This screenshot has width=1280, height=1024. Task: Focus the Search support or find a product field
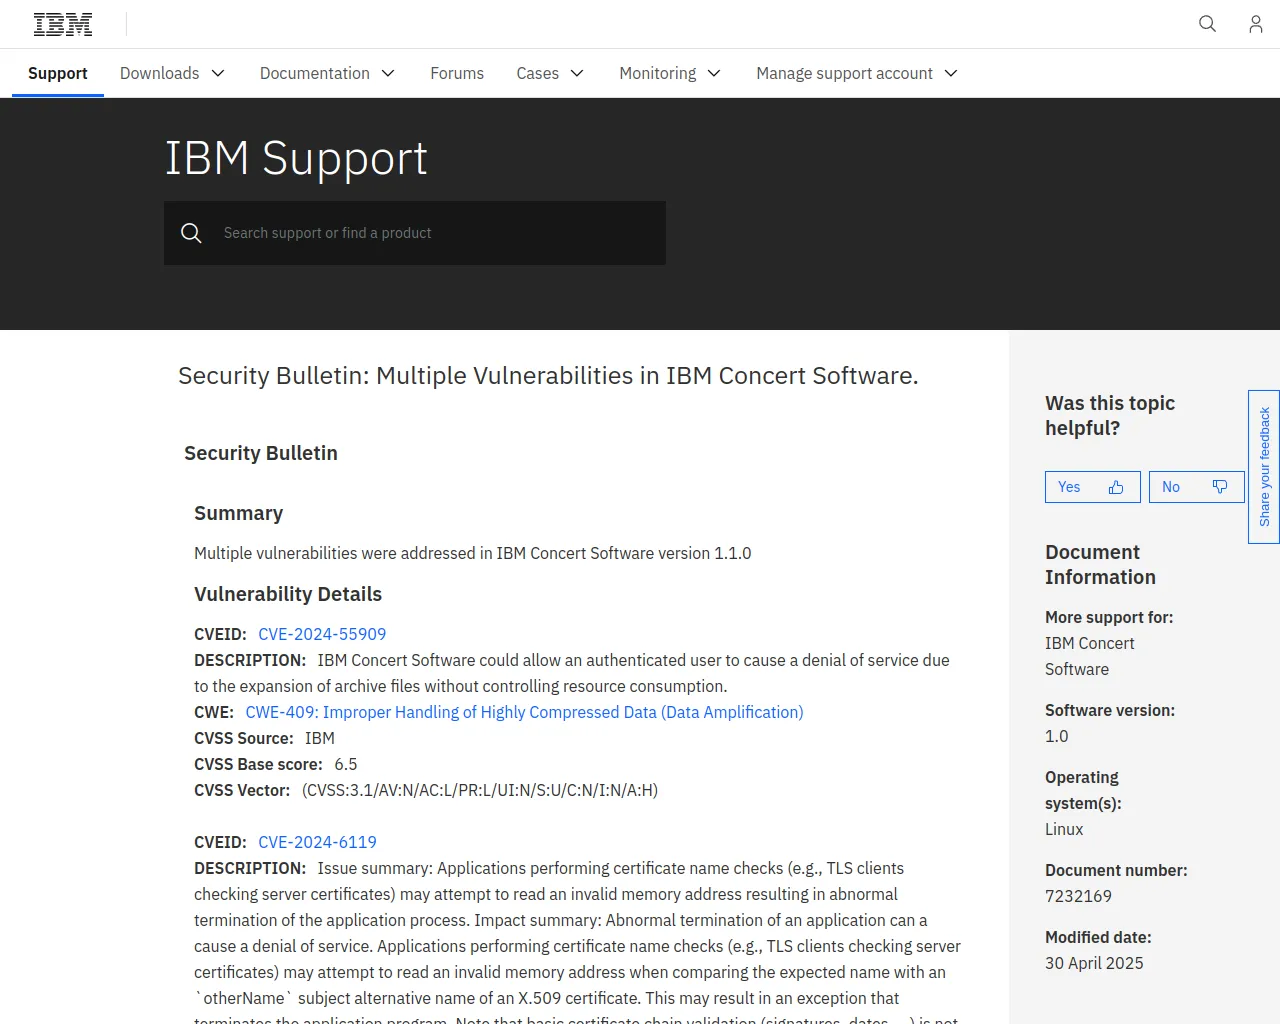(415, 233)
